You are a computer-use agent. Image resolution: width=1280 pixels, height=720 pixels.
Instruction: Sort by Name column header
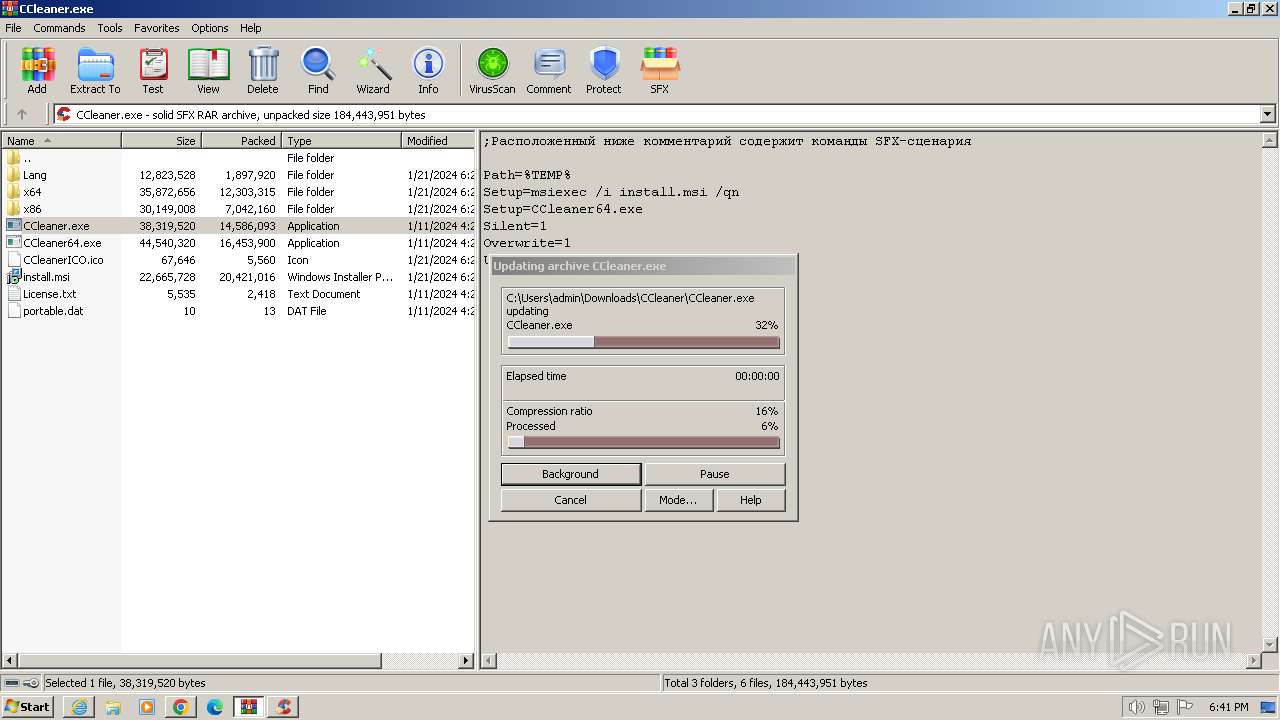[62, 141]
